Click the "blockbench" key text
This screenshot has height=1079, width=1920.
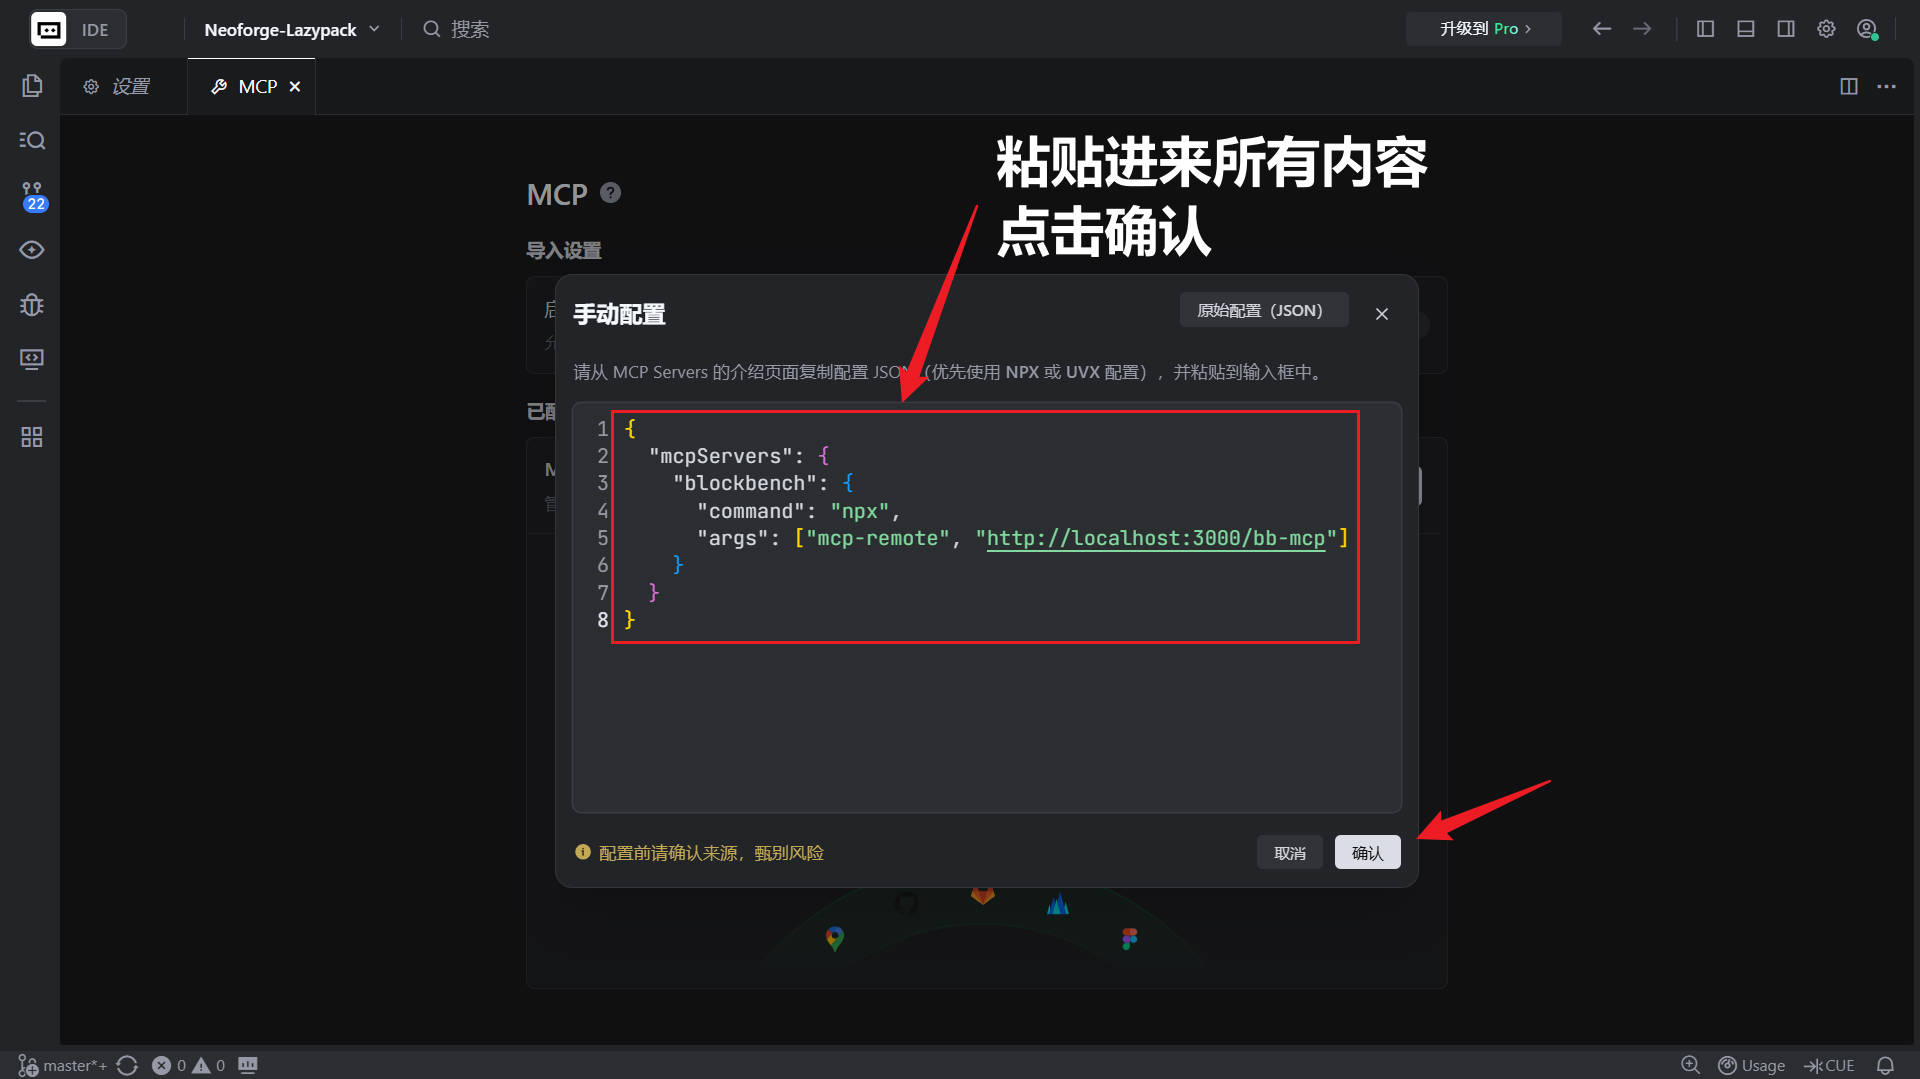point(744,483)
